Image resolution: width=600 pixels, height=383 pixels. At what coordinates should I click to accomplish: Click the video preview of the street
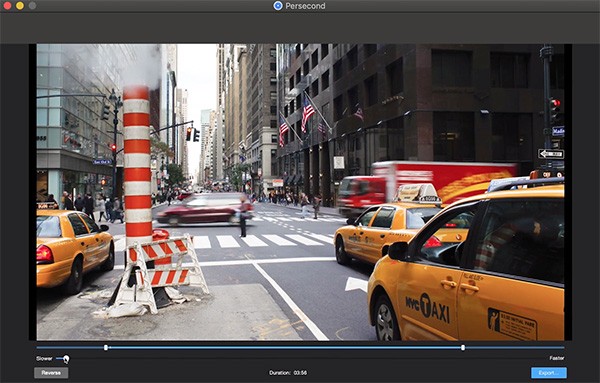click(300, 192)
